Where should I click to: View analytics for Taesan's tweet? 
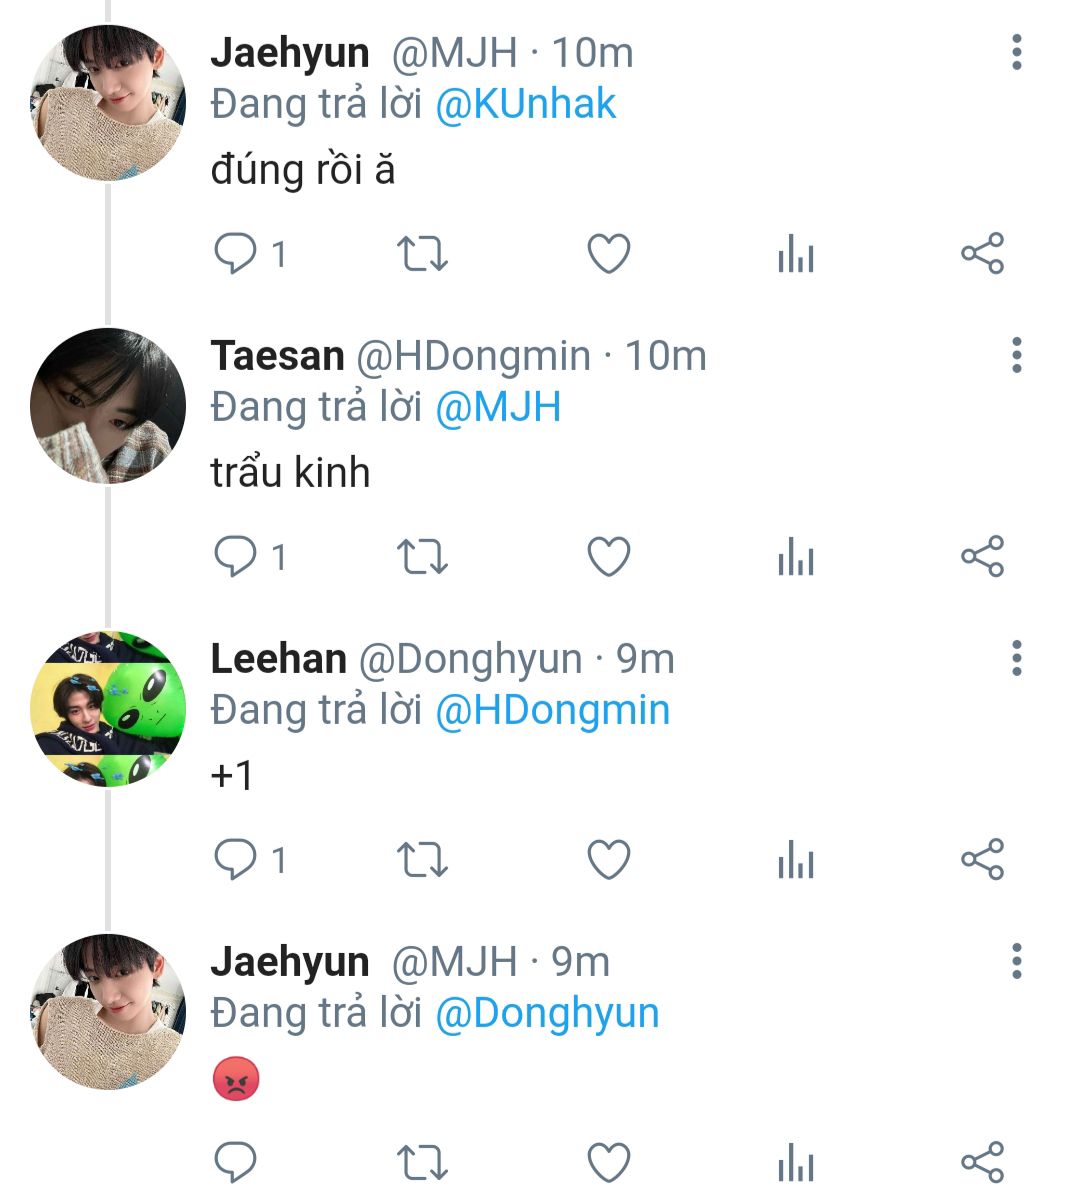tap(795, 557)
